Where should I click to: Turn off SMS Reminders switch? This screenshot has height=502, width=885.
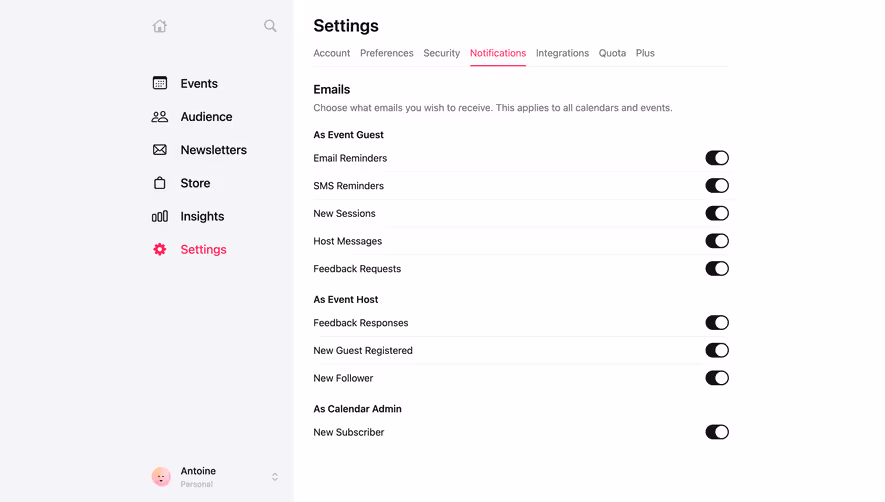point(717,186)
